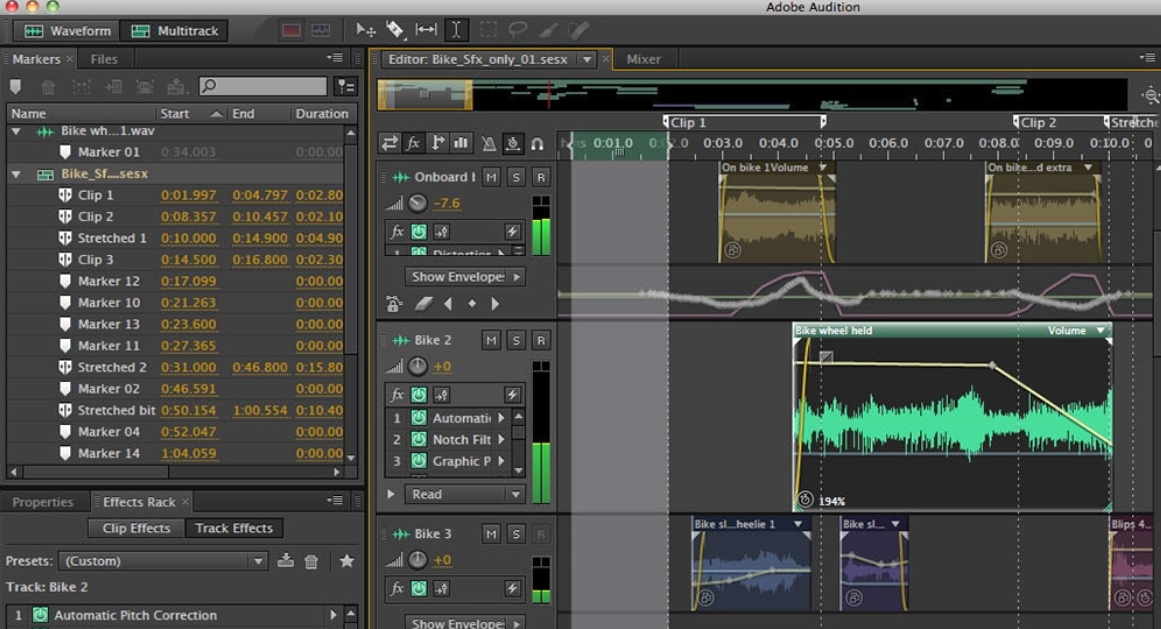Open the Markers panel menu
This screenshot has height=629, width=1161.
click(335, 58)
